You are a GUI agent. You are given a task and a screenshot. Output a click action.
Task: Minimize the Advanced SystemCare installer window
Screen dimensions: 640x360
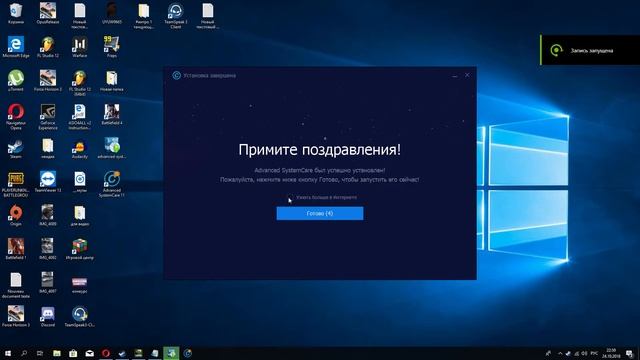[455, 76]
